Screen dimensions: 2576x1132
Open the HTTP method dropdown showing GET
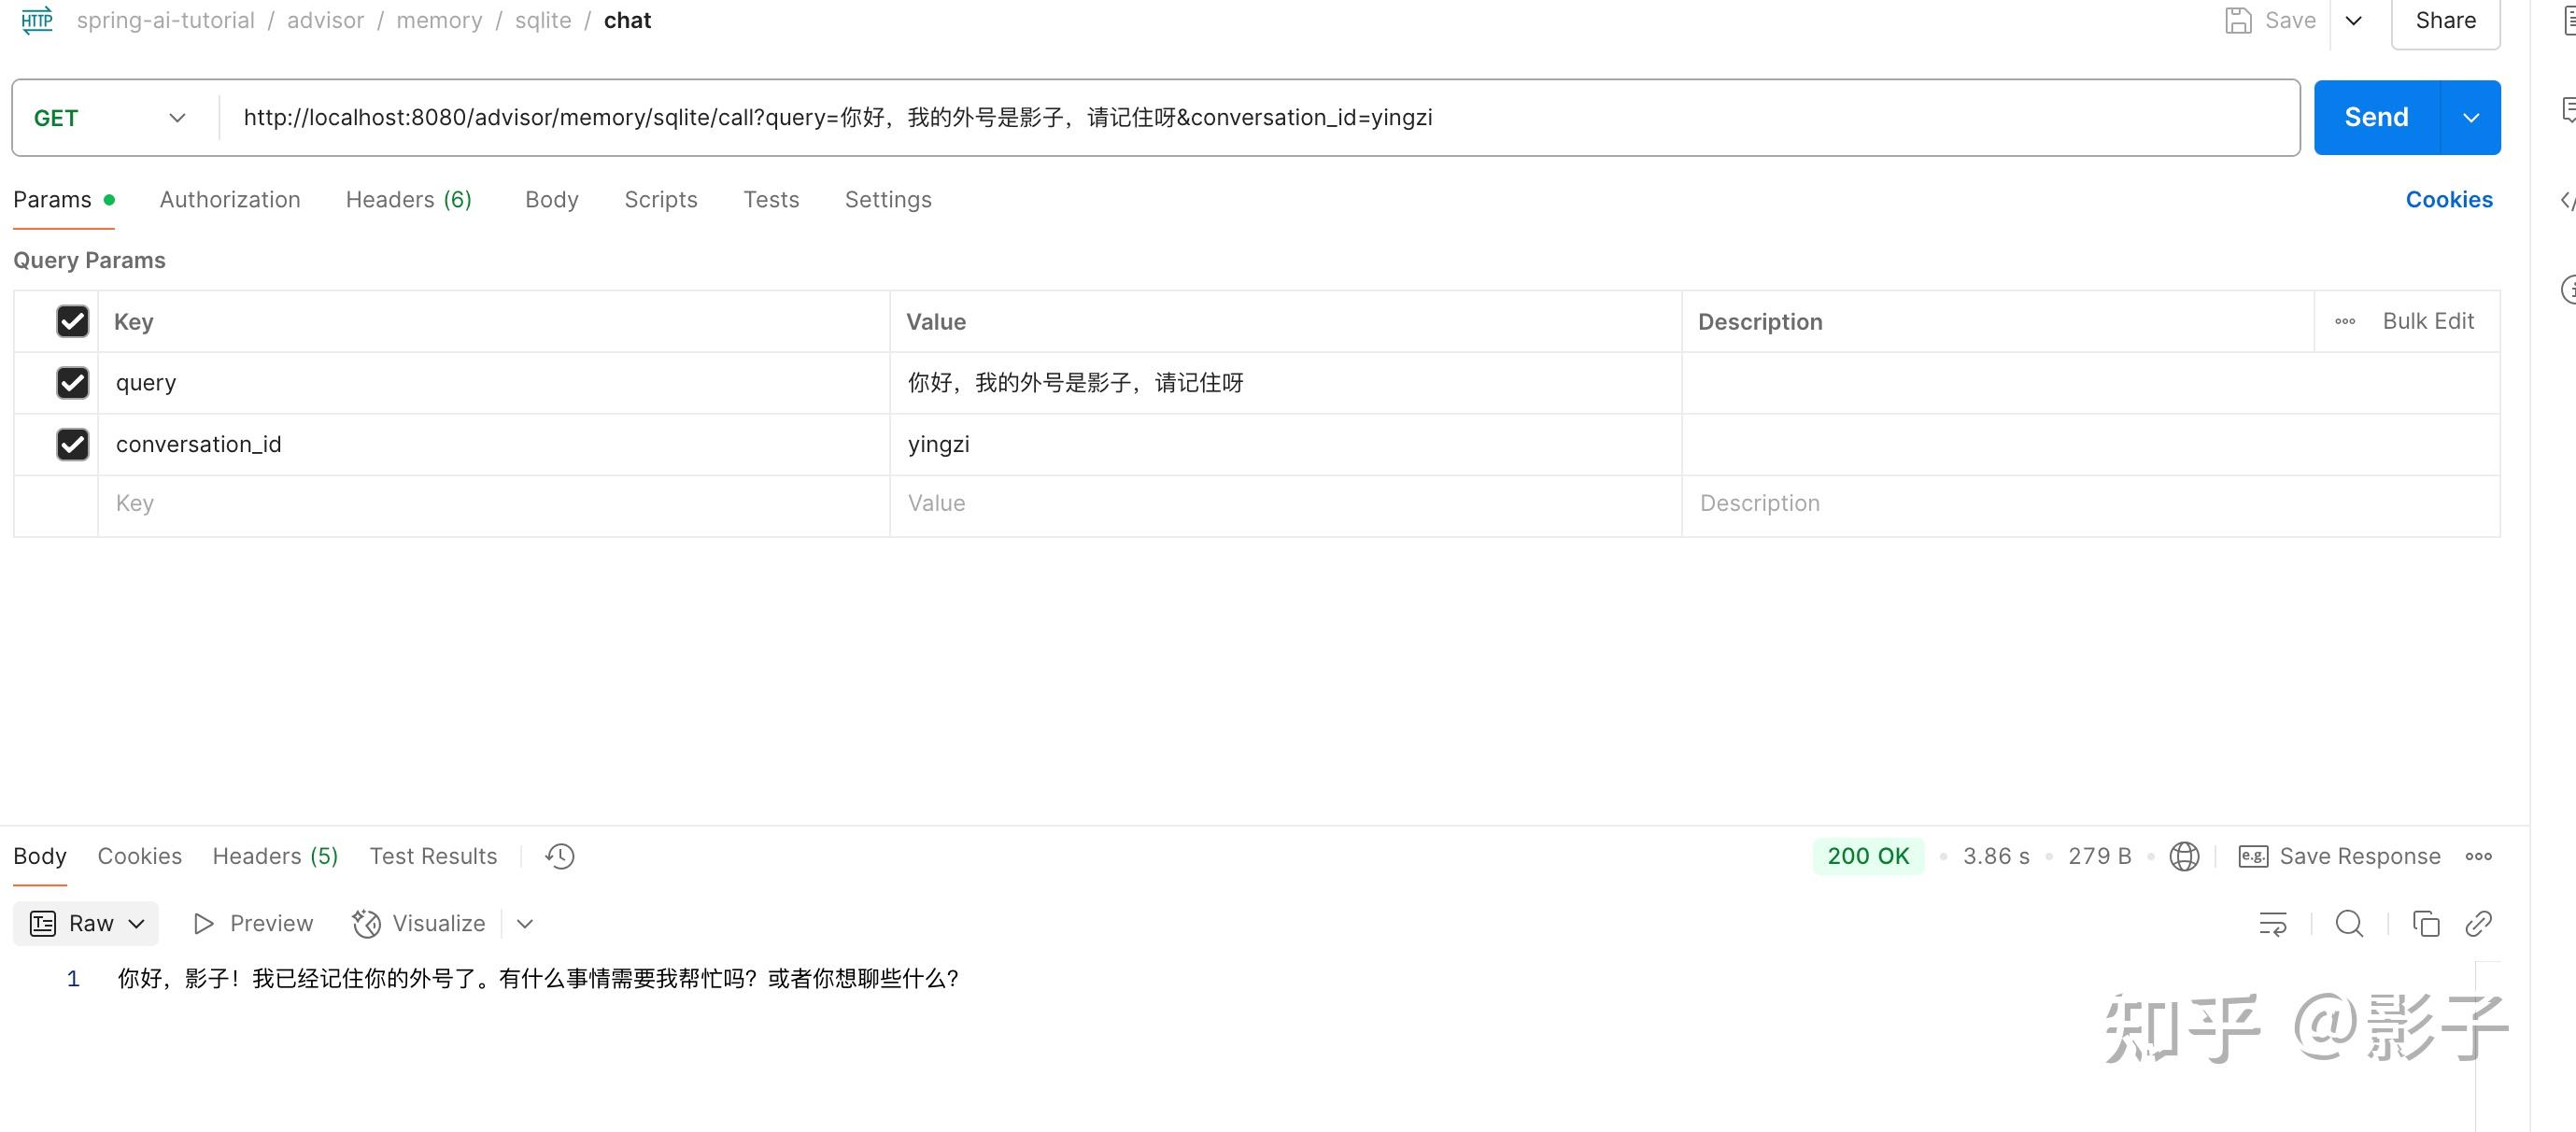pyautogui.click(x=110, y=117)
